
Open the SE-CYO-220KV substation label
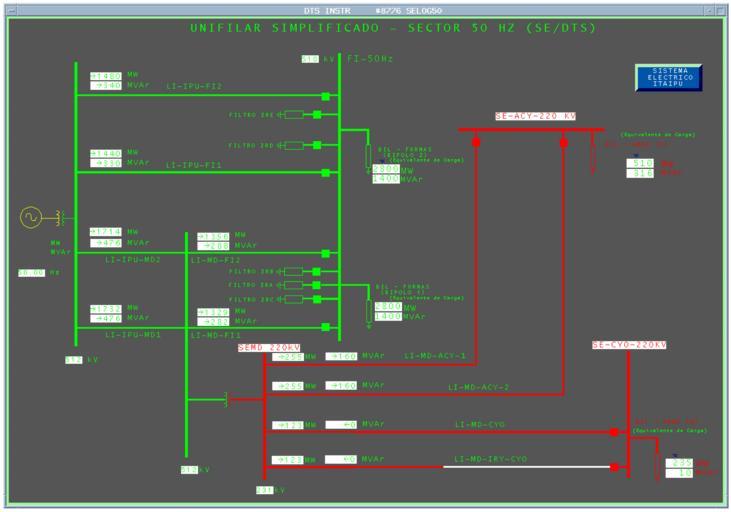coord(628,345)
